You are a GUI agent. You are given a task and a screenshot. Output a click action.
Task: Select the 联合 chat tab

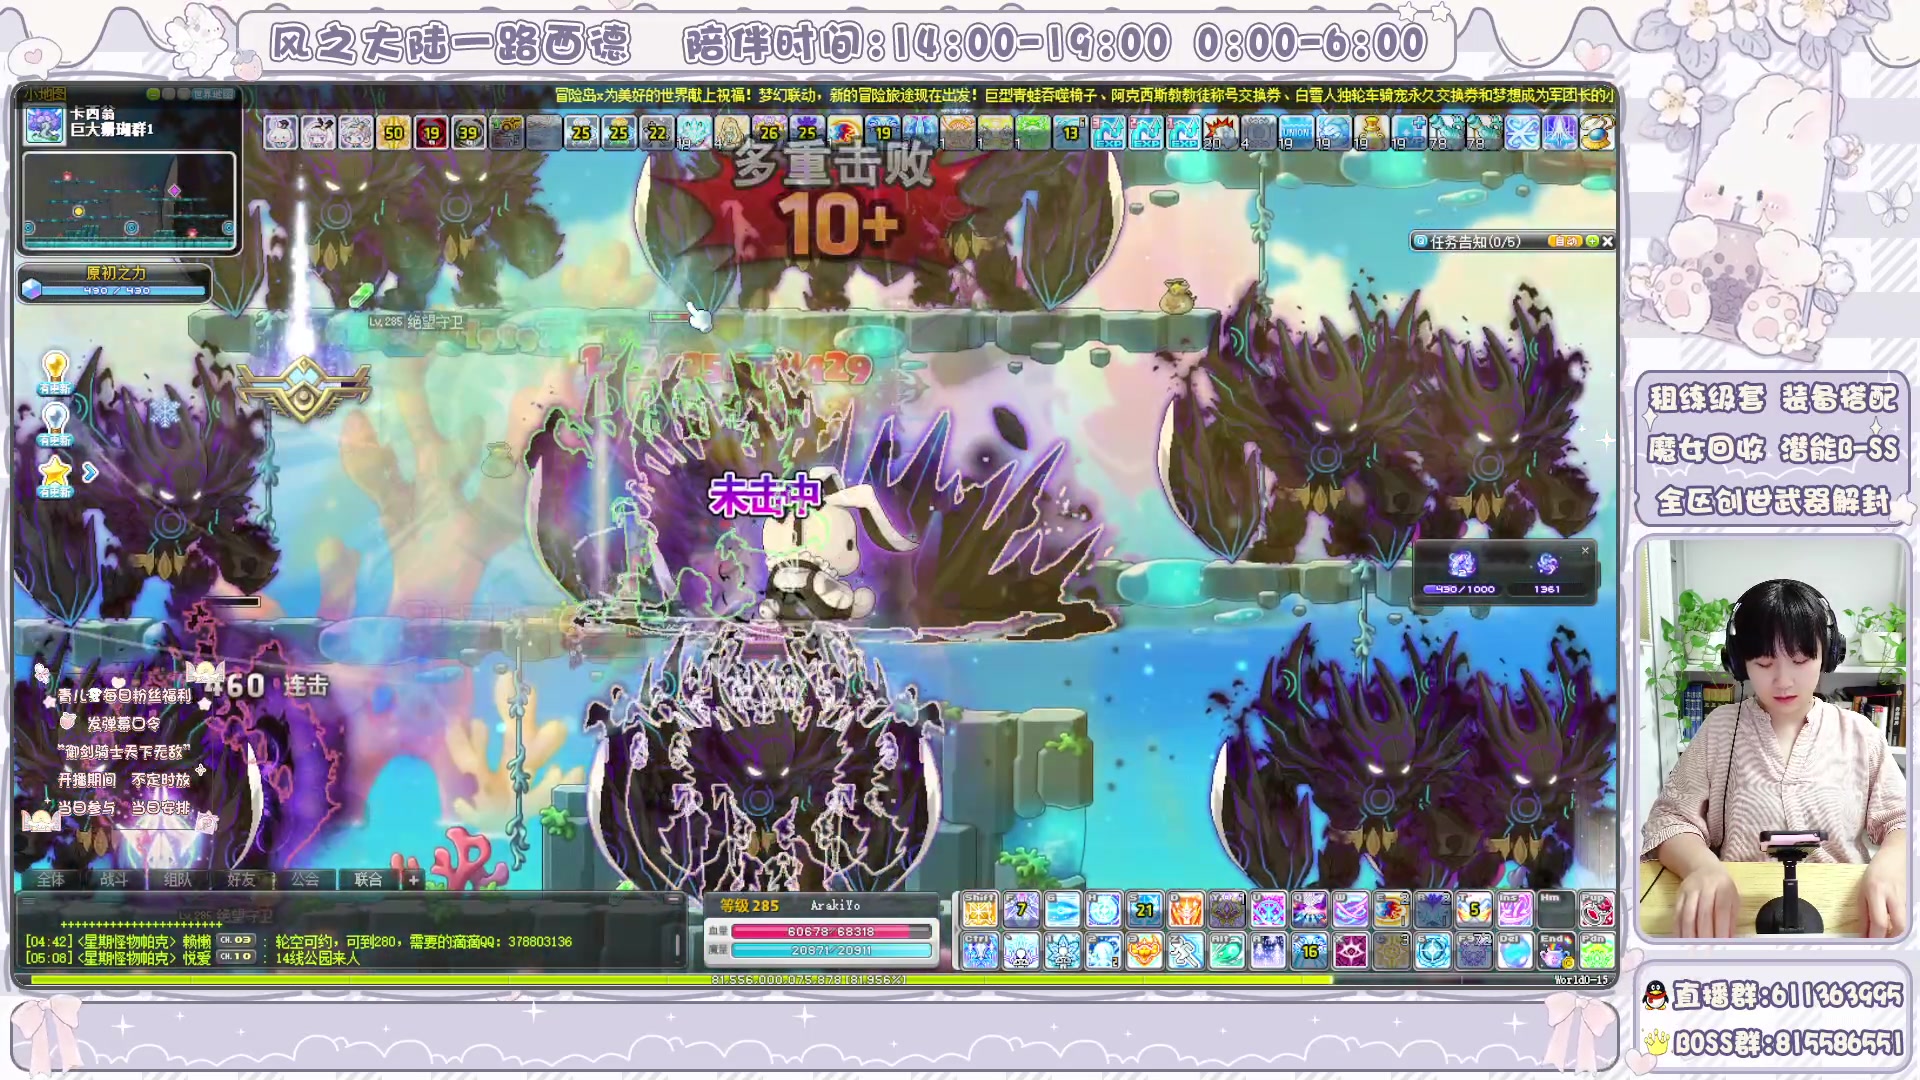pos(368,879)
